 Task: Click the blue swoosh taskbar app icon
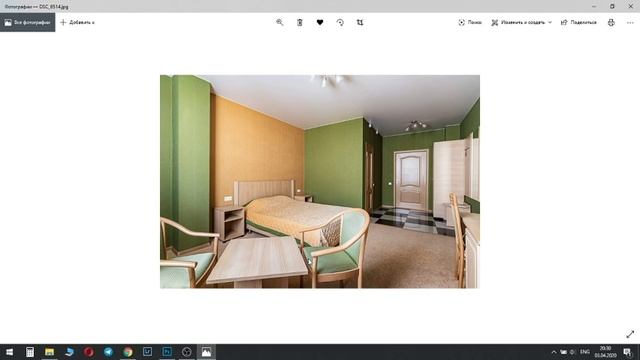(69, 352)
